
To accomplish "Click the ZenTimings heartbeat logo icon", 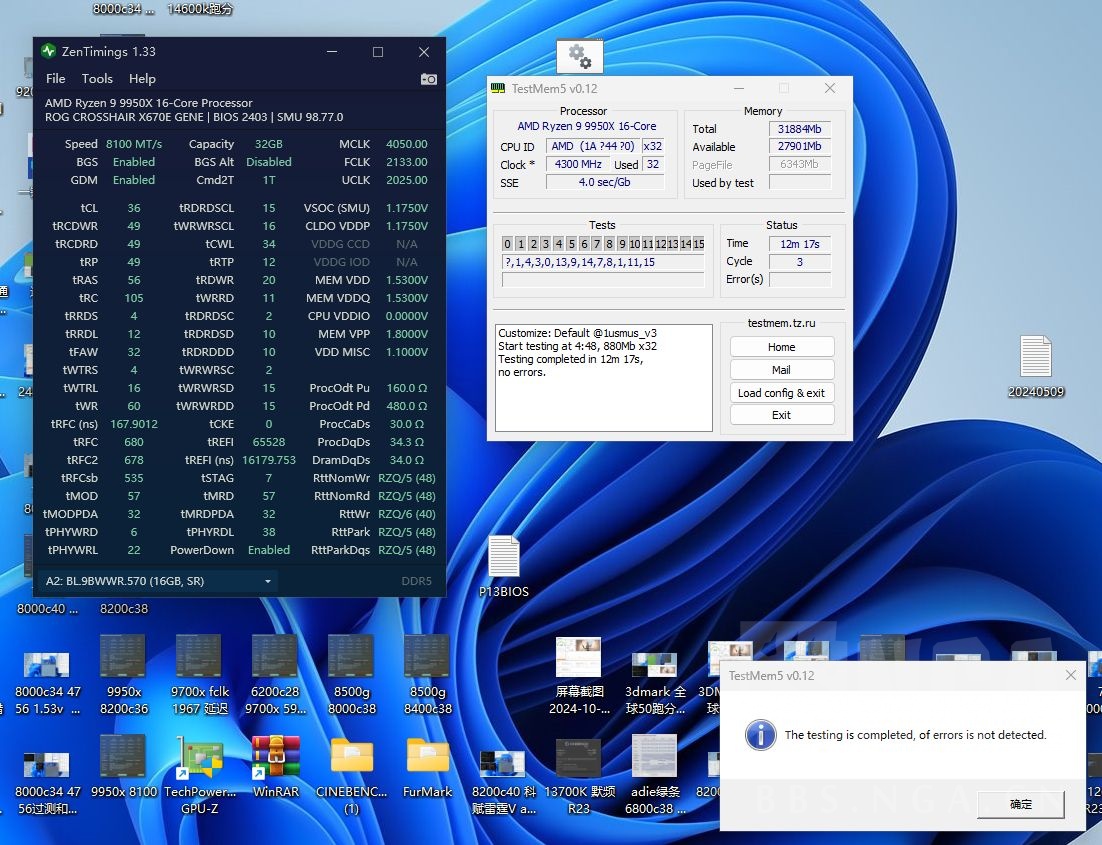I will point(46,51).
